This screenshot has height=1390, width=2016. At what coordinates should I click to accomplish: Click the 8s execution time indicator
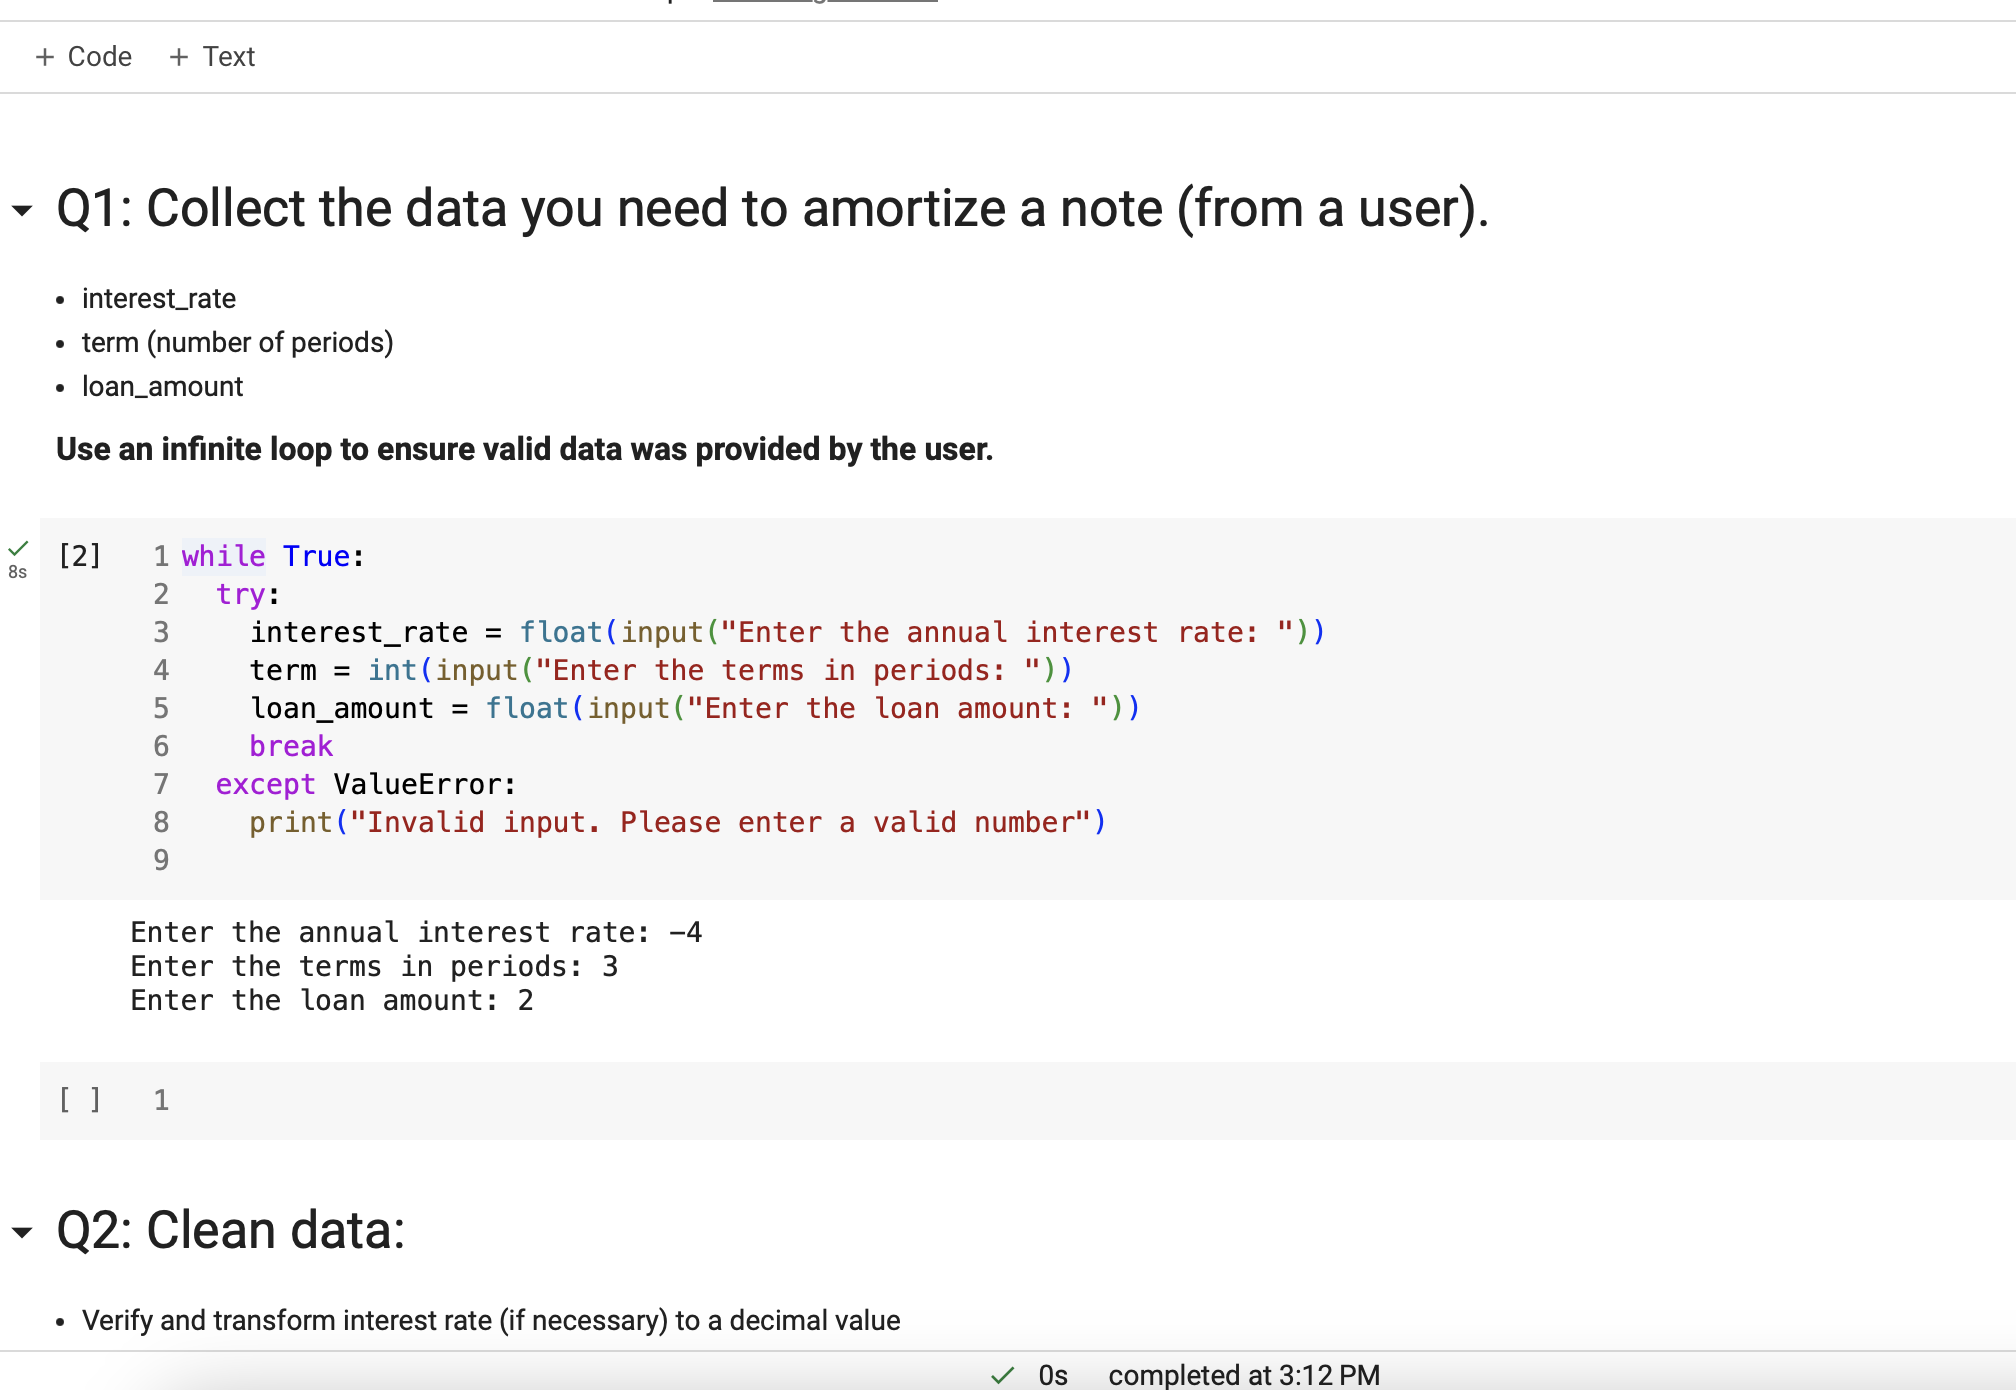pyautogui.click(x=16, y=572)
